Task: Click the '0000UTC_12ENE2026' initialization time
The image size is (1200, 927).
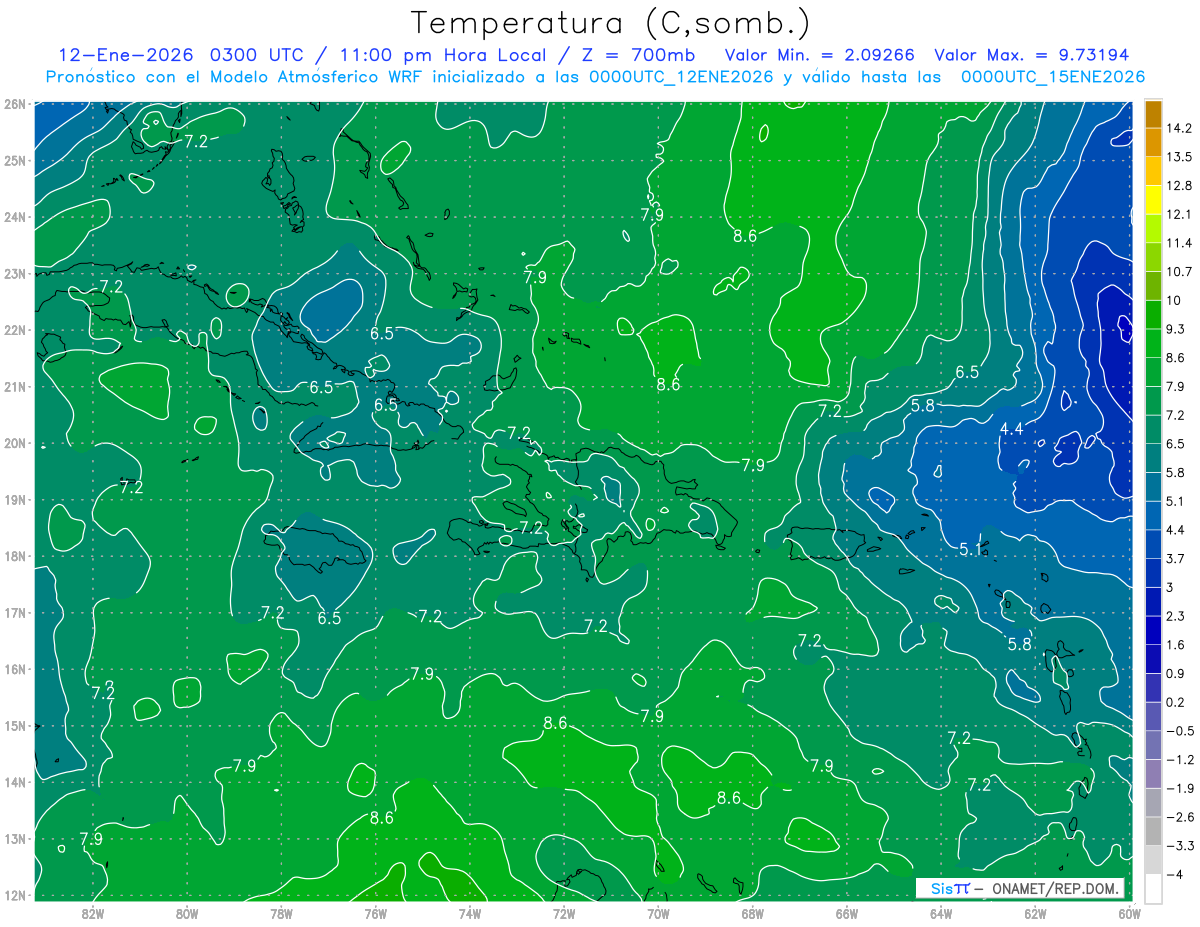Action: click(x=681, y=77)
